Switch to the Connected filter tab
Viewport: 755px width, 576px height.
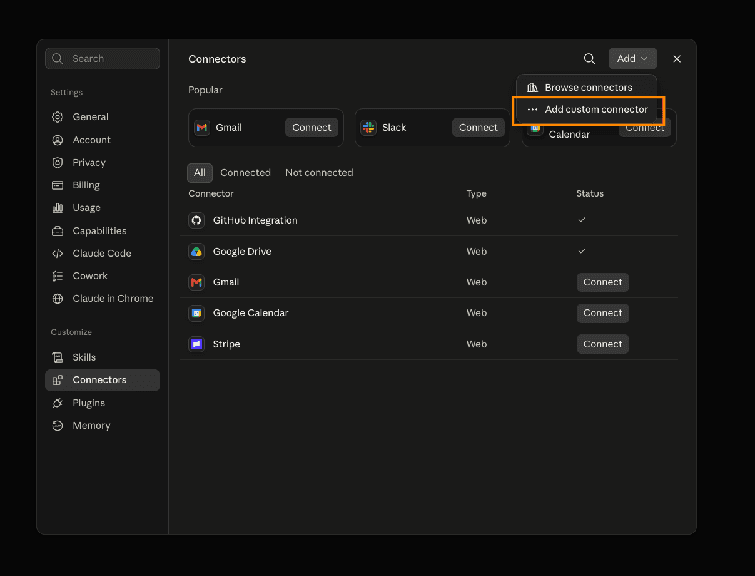pos(245,172)
